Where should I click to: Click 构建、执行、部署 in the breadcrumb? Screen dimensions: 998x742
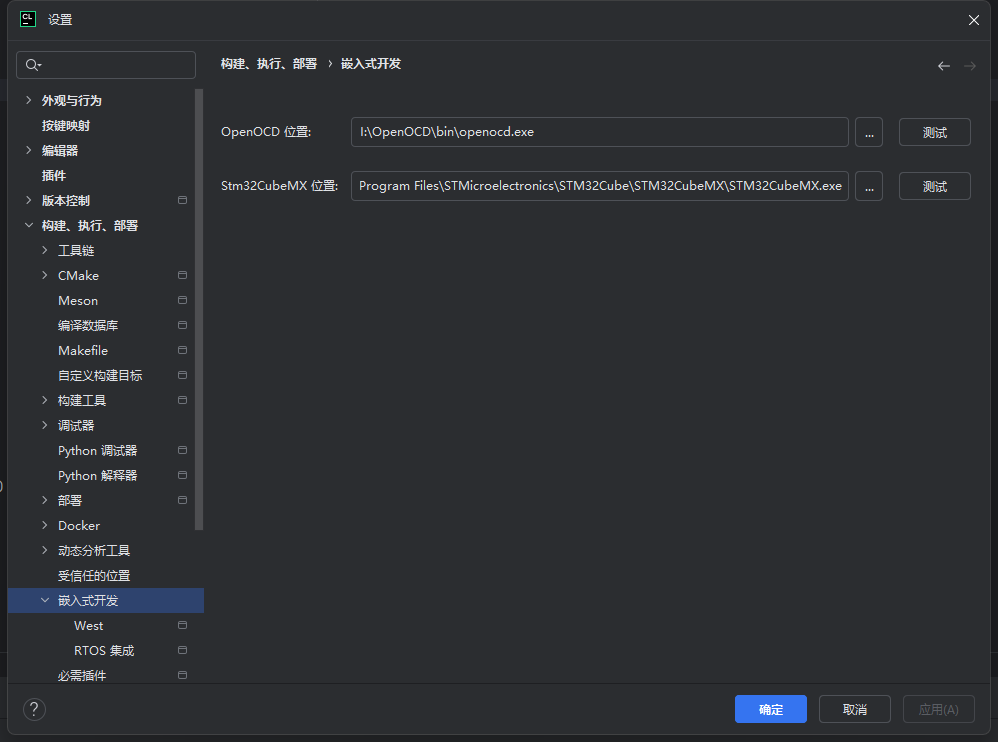click(269, 64)
